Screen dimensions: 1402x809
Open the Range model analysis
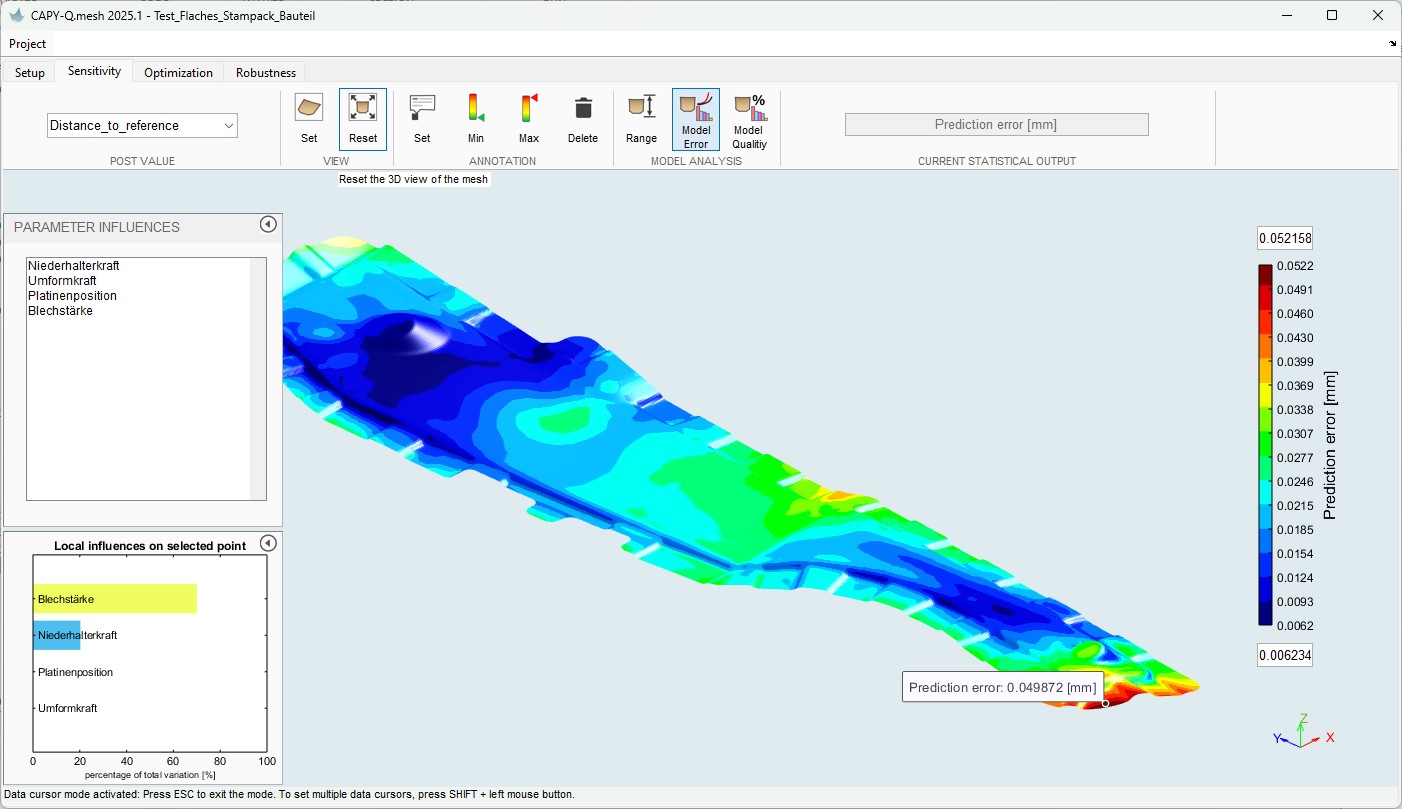coord(642,119)
